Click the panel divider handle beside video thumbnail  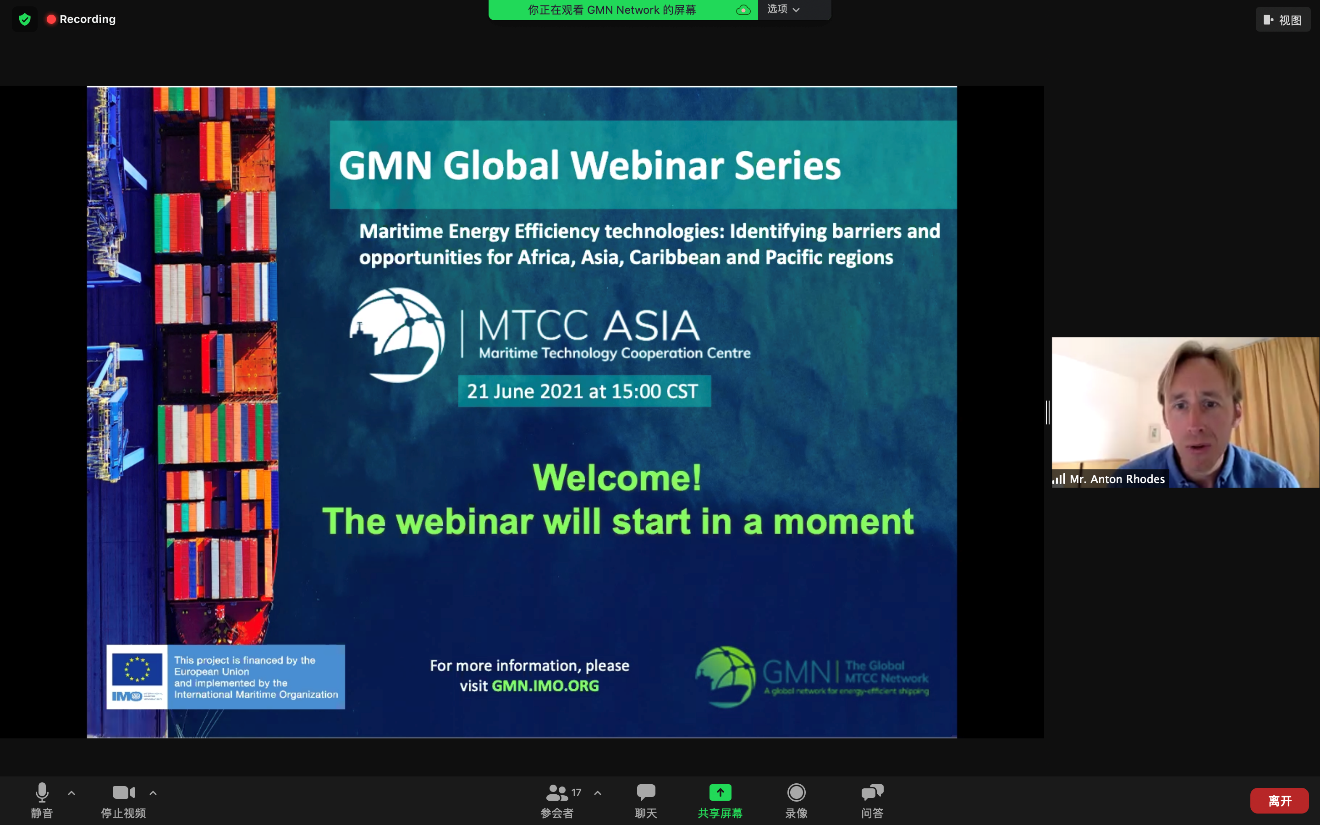click(1047, 412)
